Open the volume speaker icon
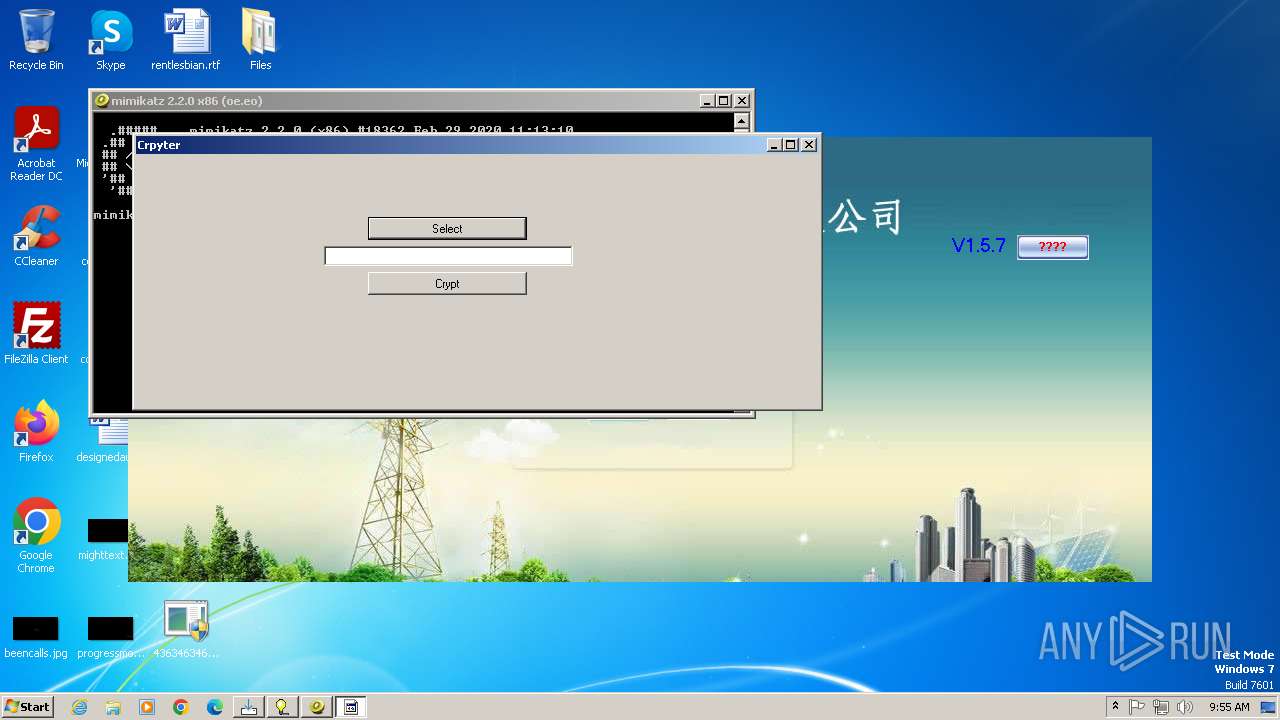 (1185, 707)
